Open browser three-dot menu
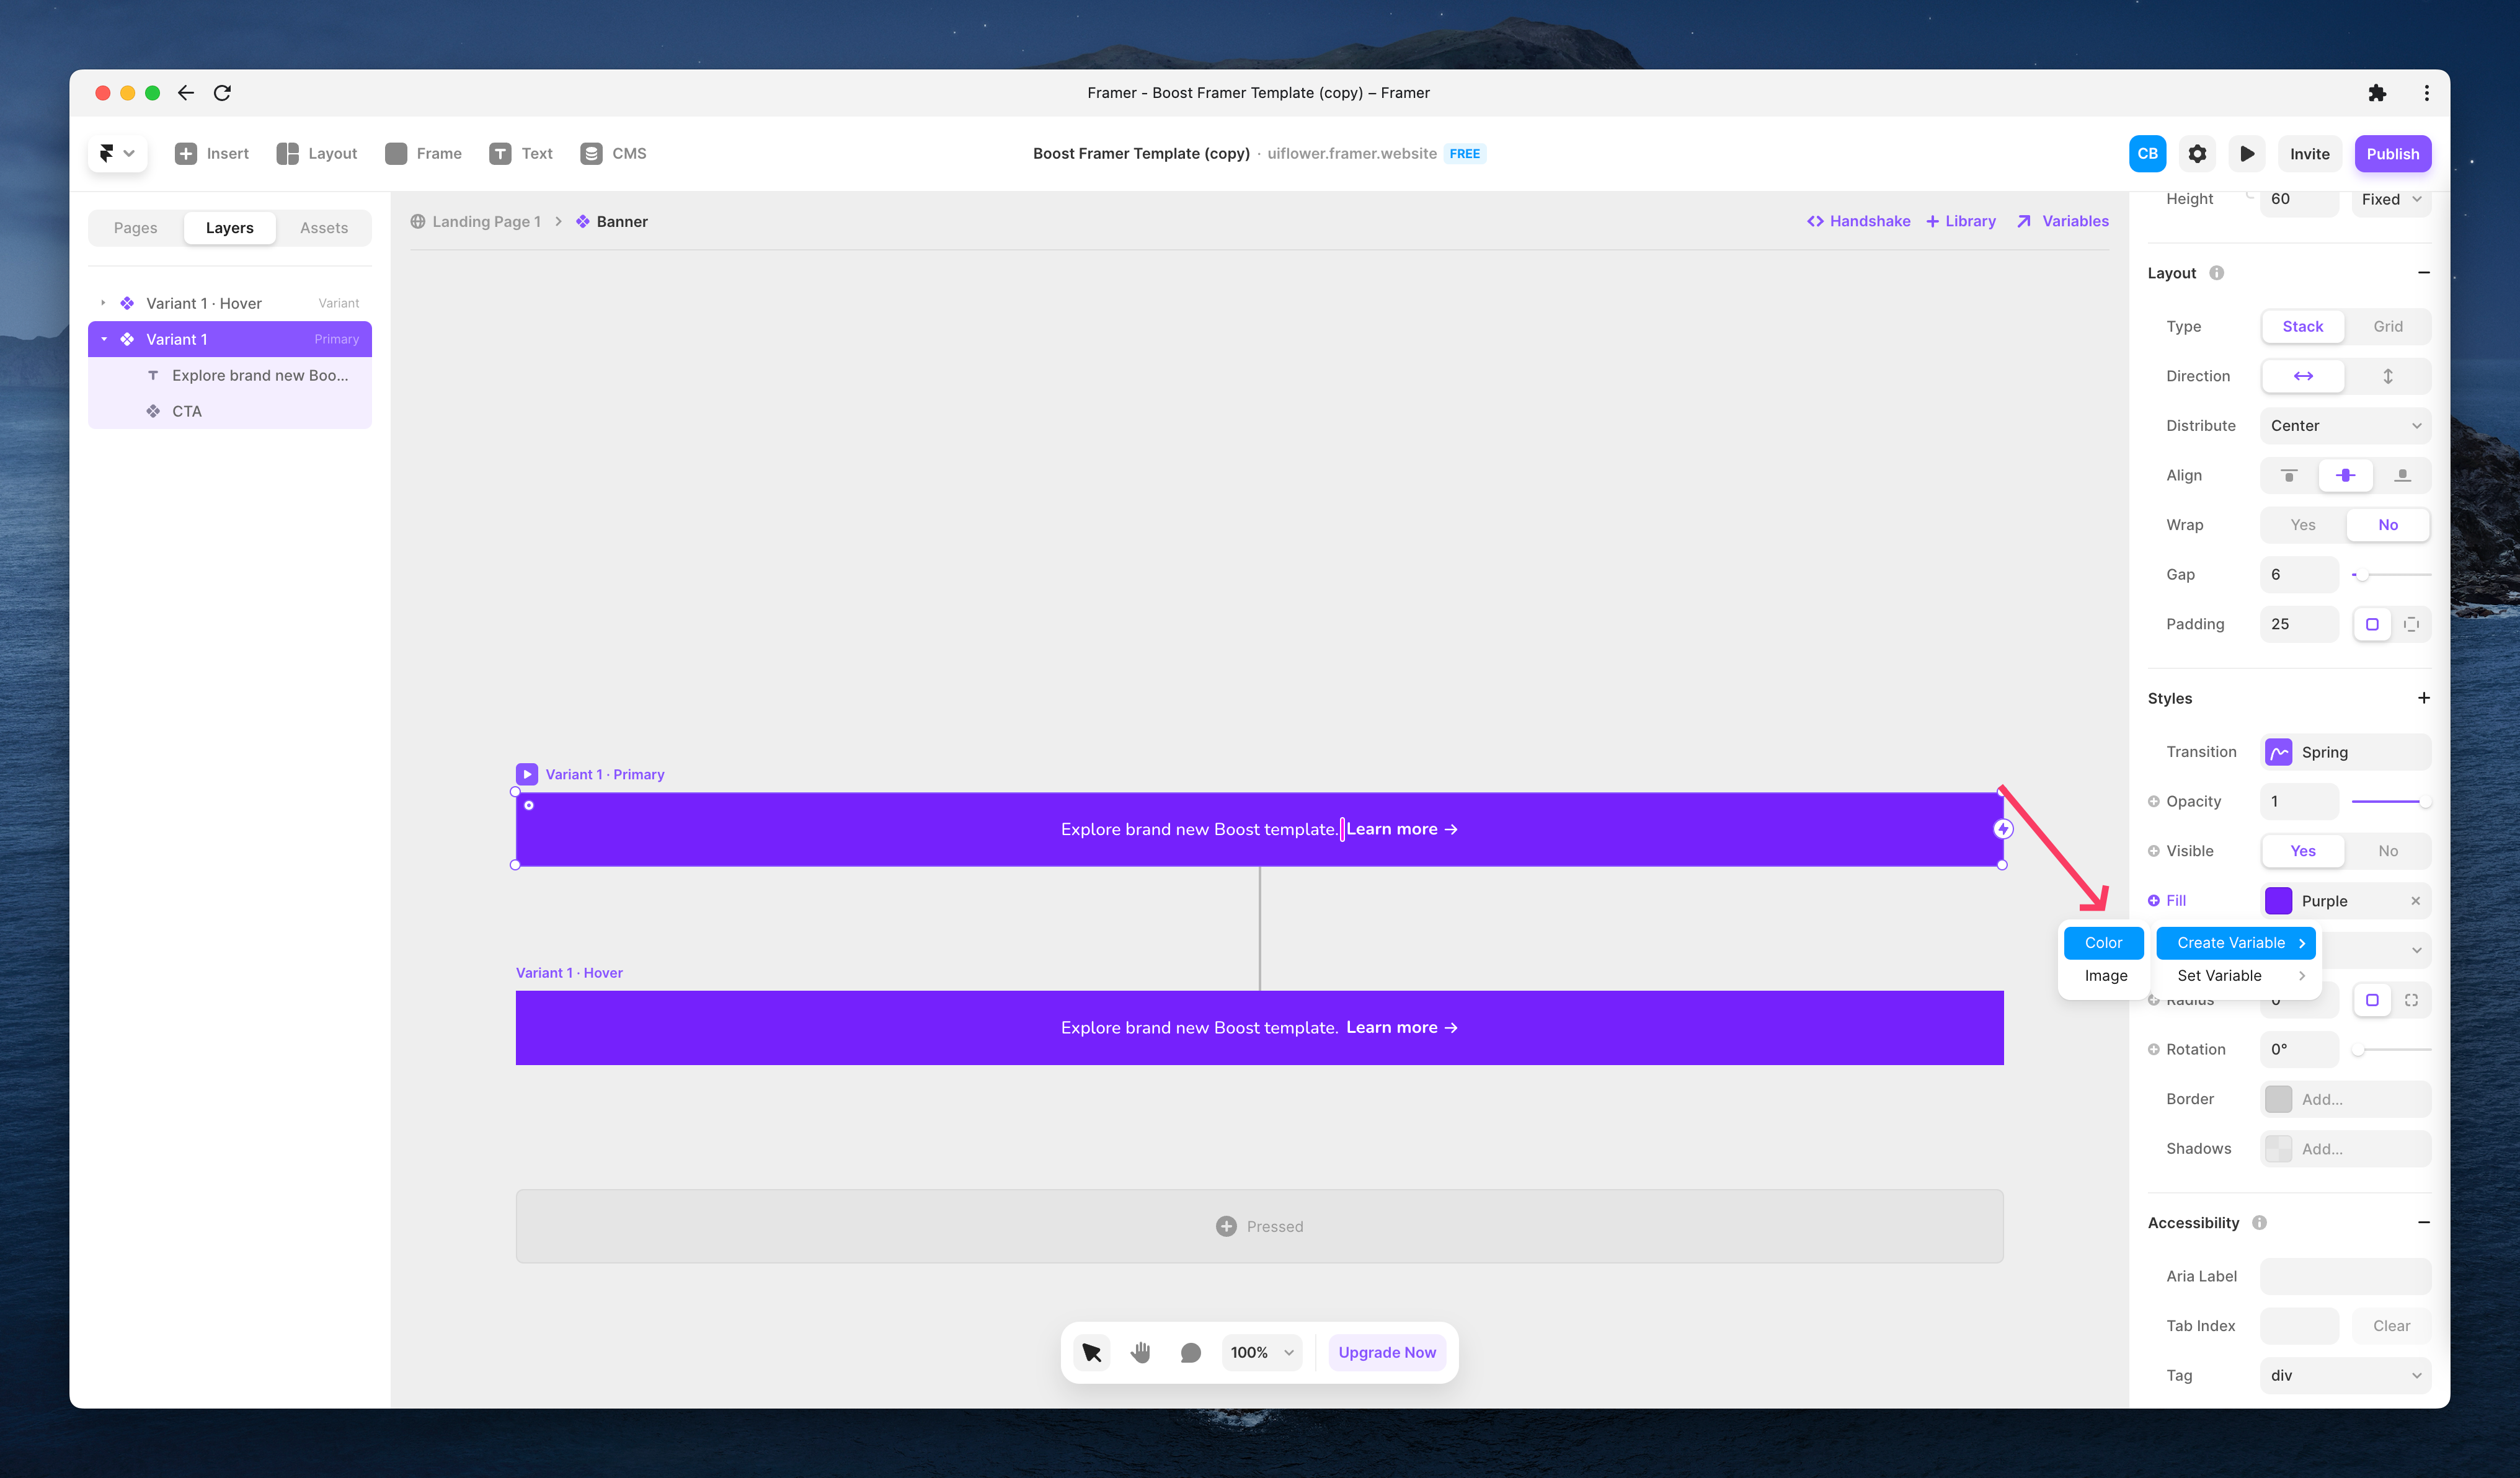The height and width of the screenshot is (1478, 2520). [x=2426, y=93]
